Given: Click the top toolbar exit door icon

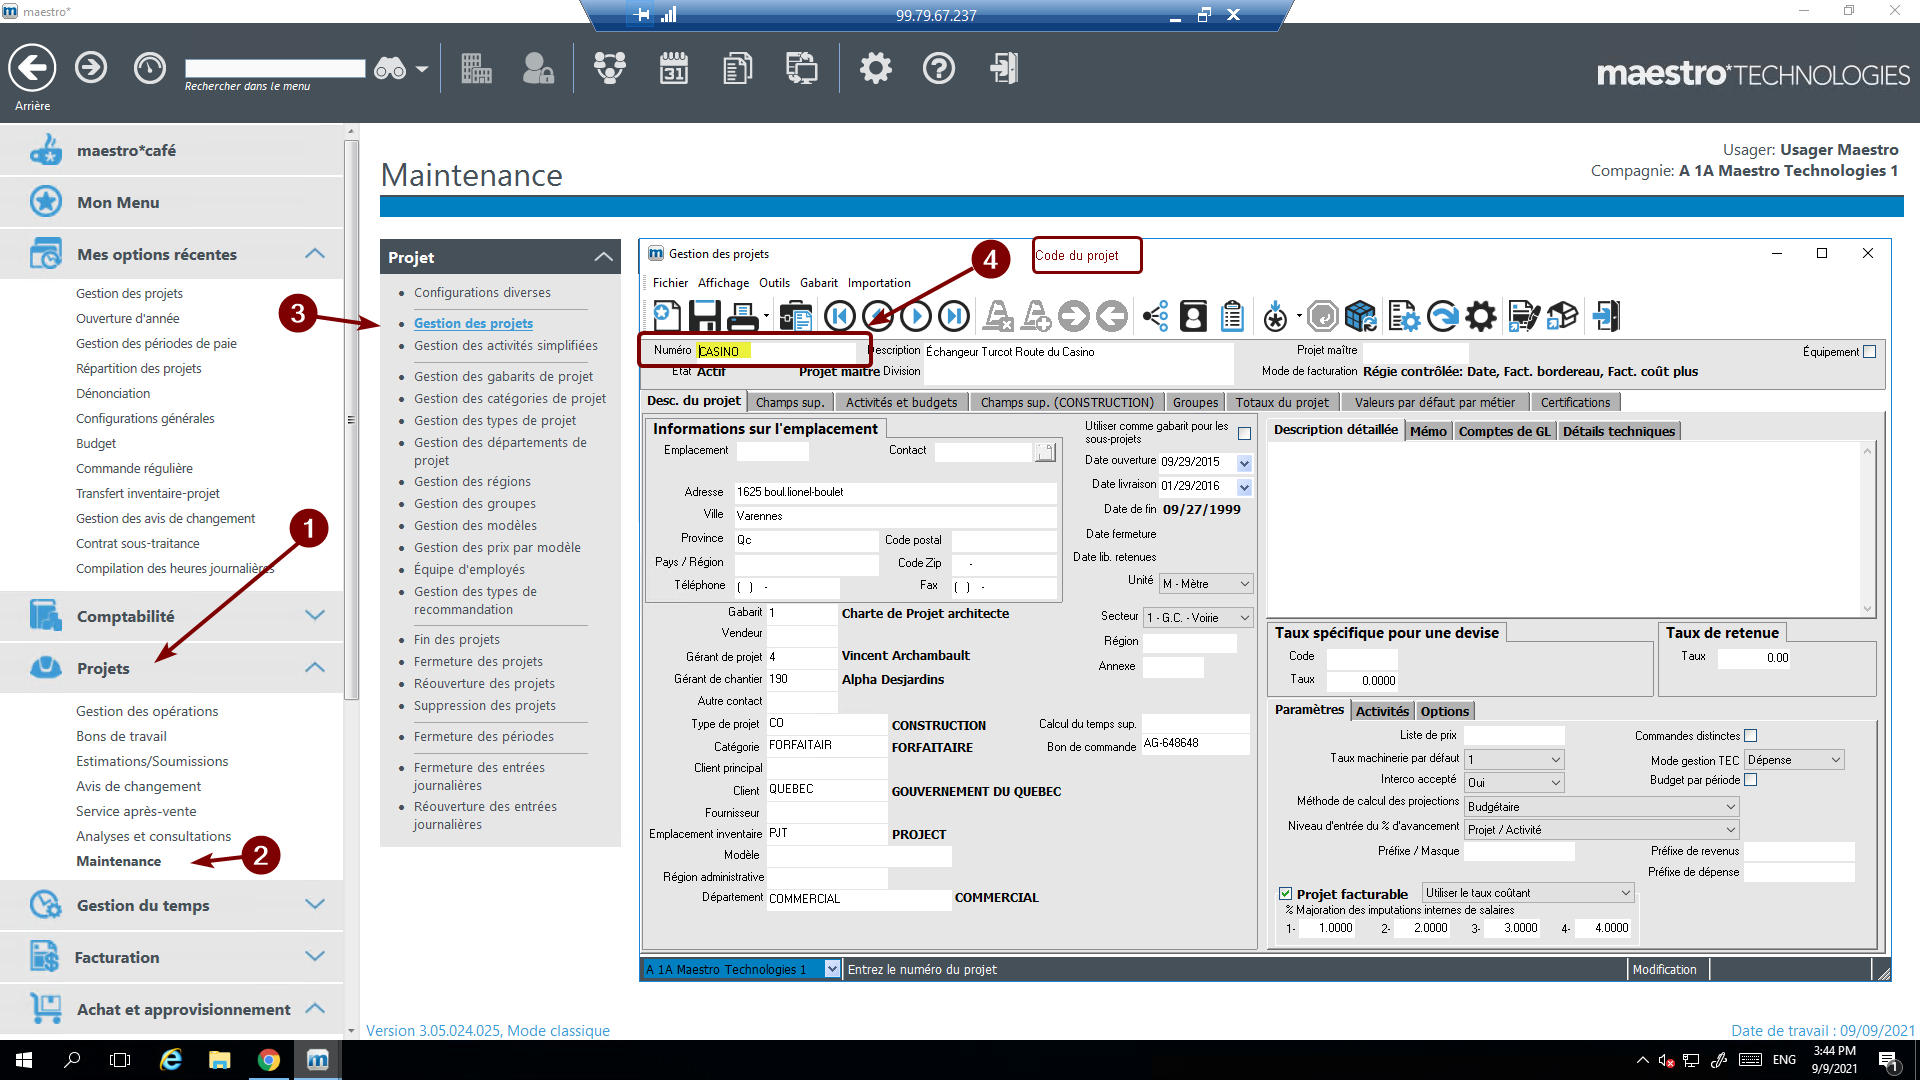Looking at the screenshot, I should 1003,68.
